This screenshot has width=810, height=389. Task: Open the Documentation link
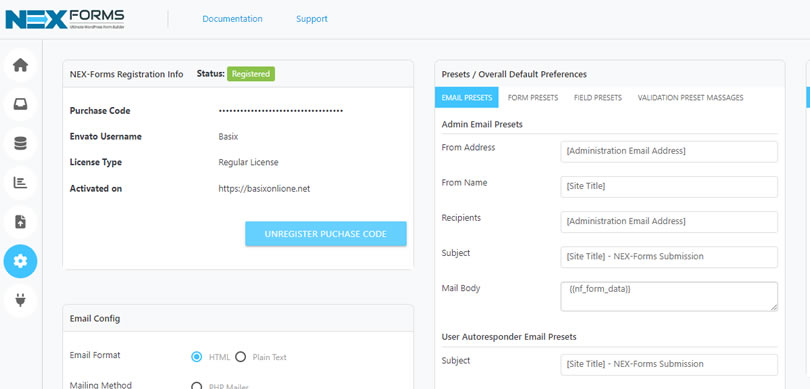pyautogui.click(x=232, y=19)
